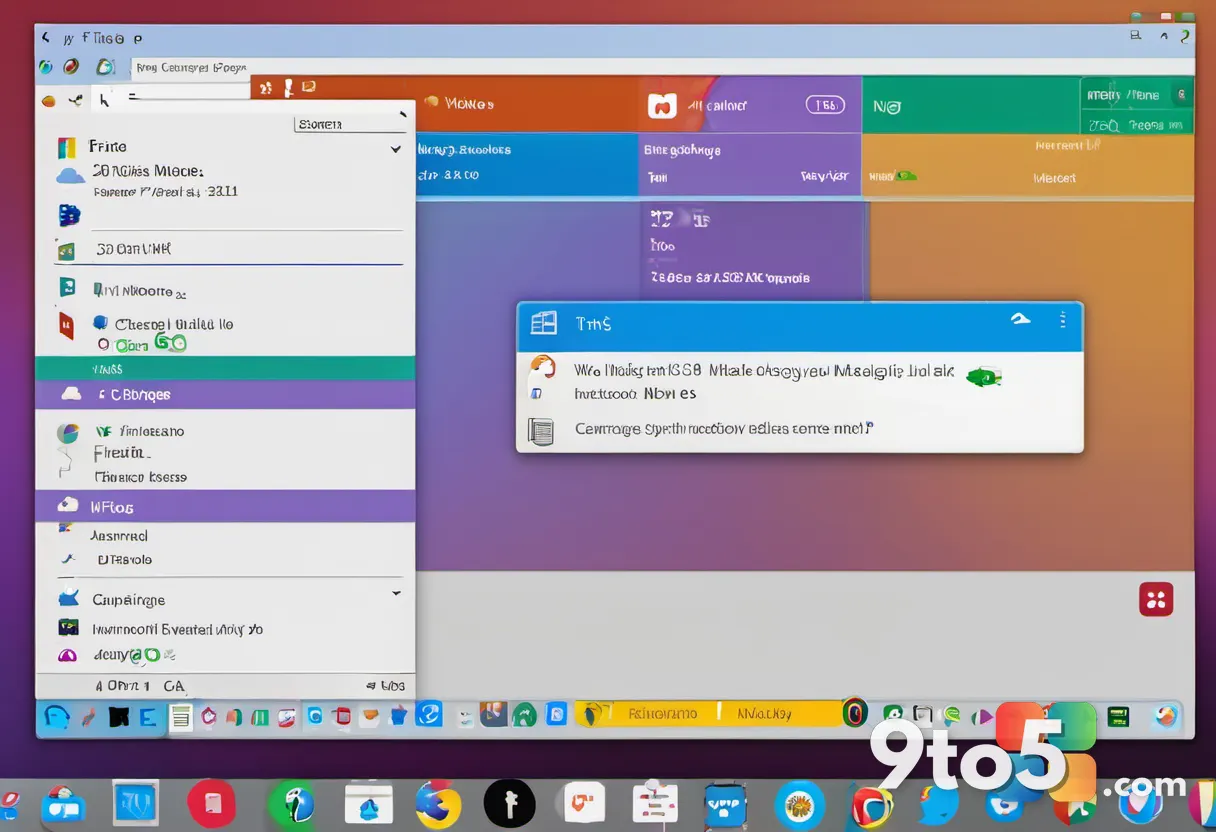Go back with the title bar arrow

click(x=45, y=38)
